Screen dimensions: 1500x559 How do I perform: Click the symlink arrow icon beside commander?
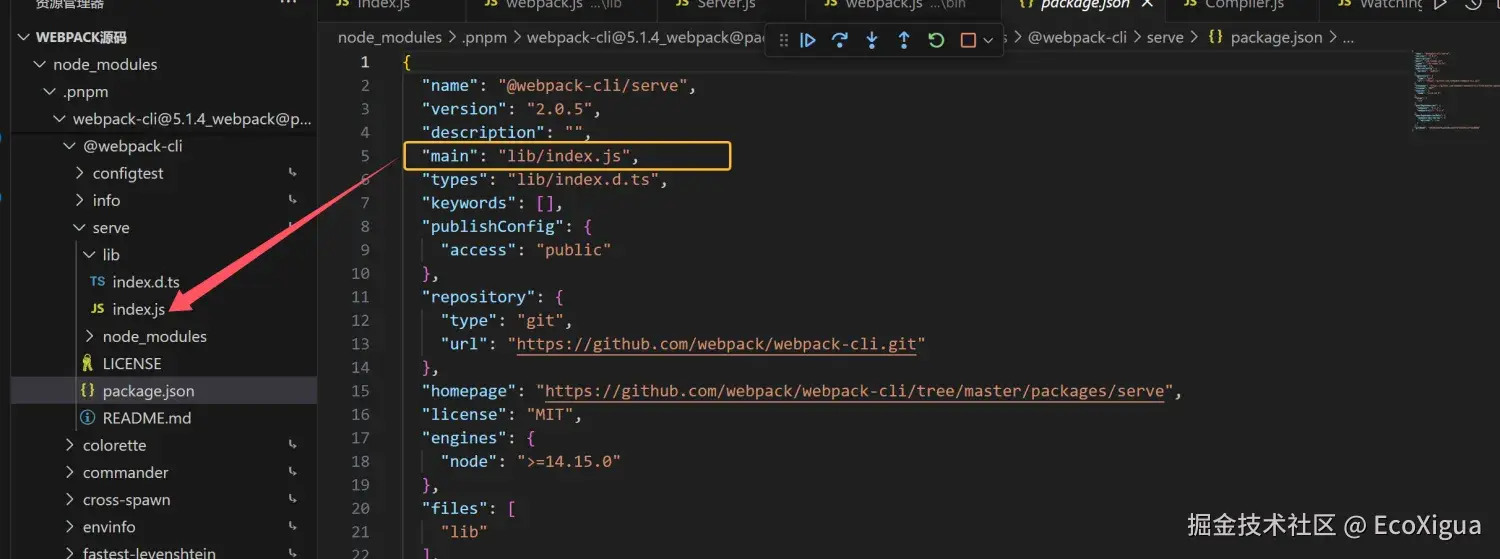pos(293,472)
